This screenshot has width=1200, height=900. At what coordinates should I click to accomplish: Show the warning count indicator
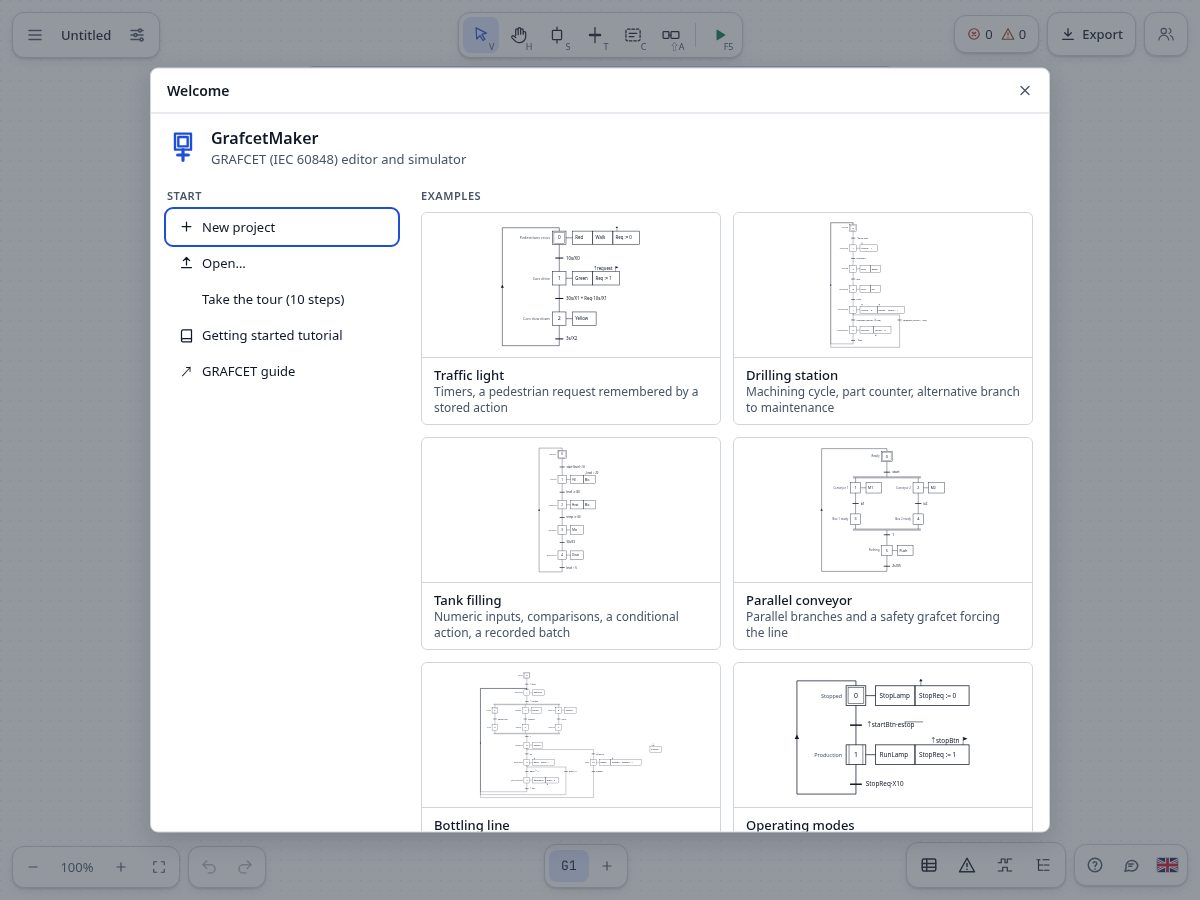click(x=1014, y=35)
